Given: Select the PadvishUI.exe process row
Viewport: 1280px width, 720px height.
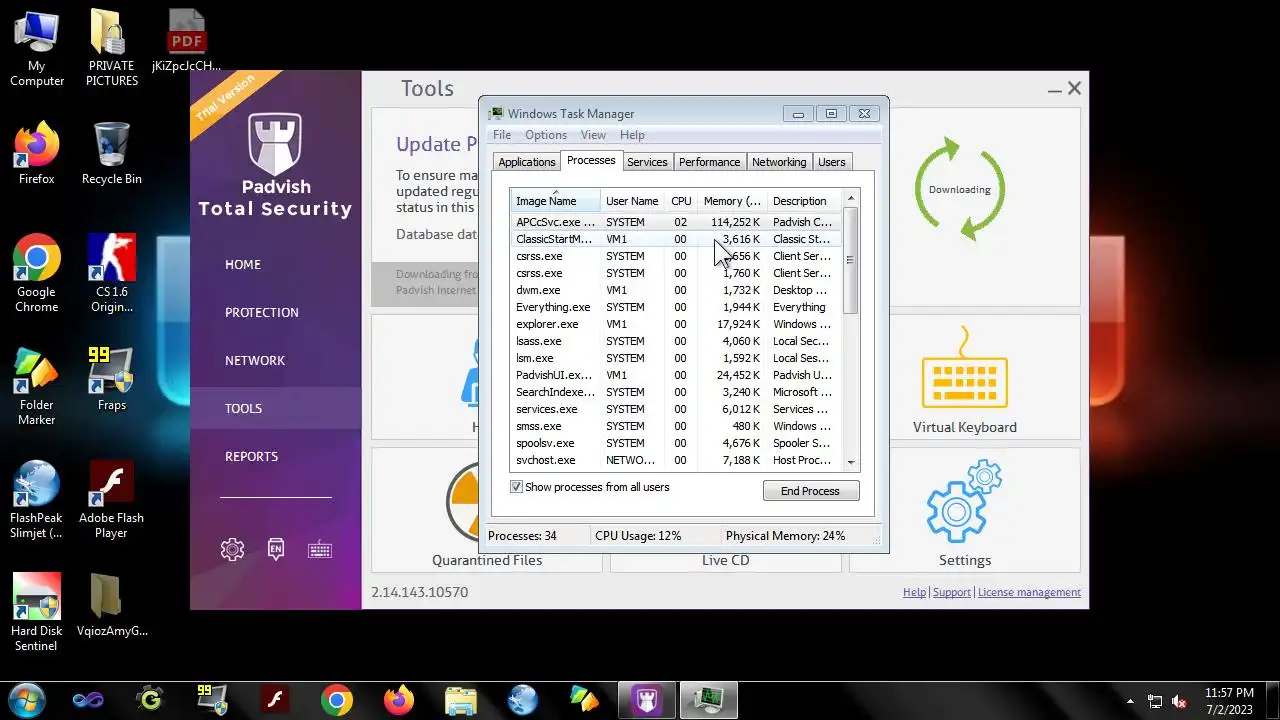Looking at the screenshot, I should 677,375.
